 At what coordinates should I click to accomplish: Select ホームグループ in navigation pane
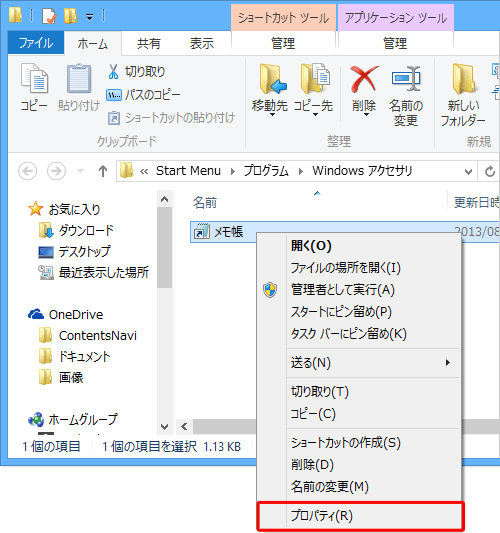(x=73, y=419)
